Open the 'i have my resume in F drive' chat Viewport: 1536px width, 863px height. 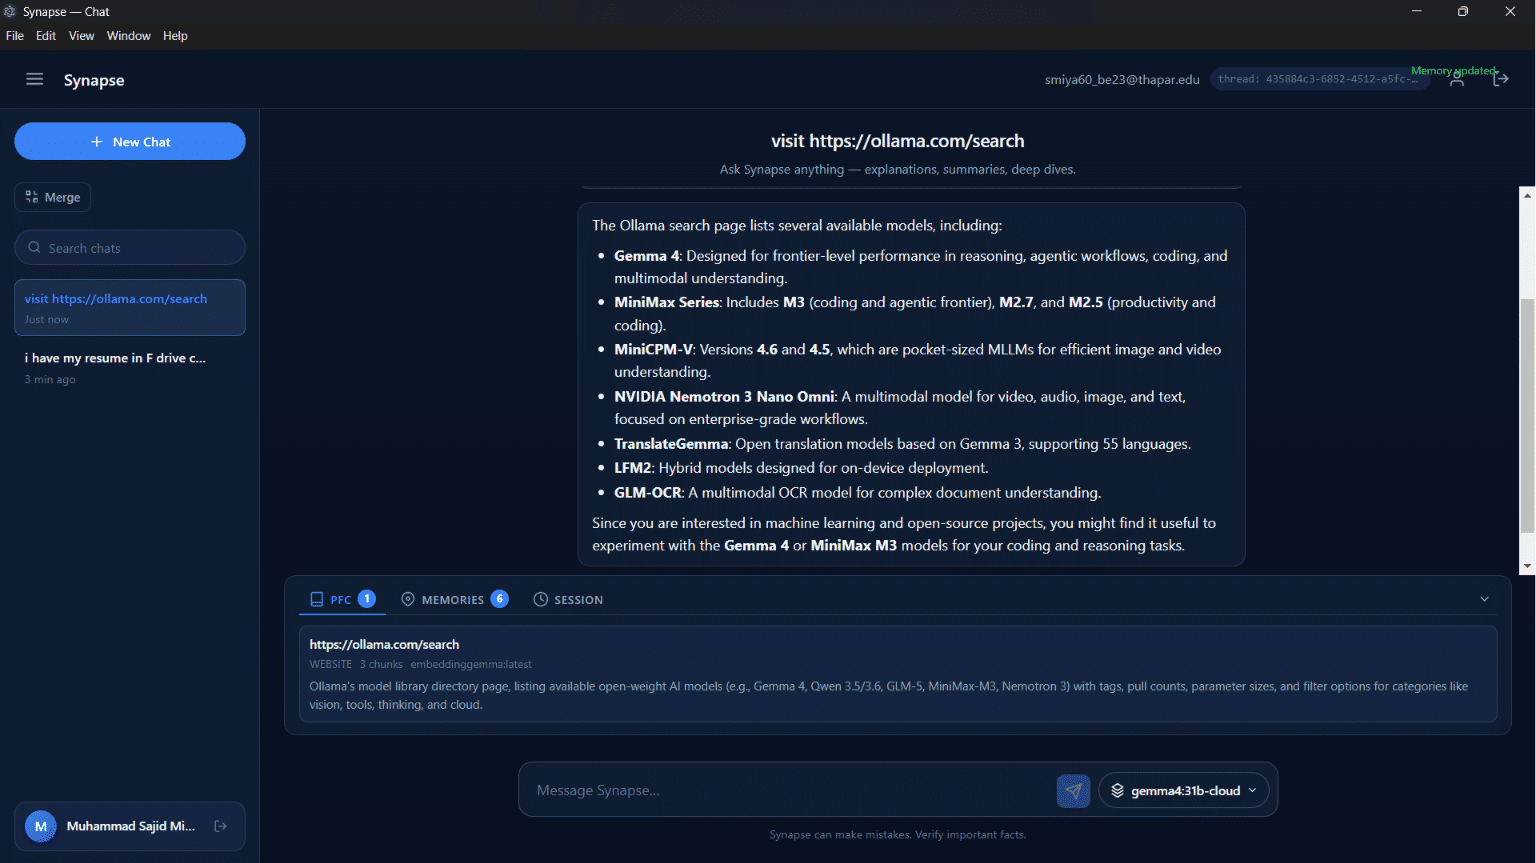(x=130, y=367)
